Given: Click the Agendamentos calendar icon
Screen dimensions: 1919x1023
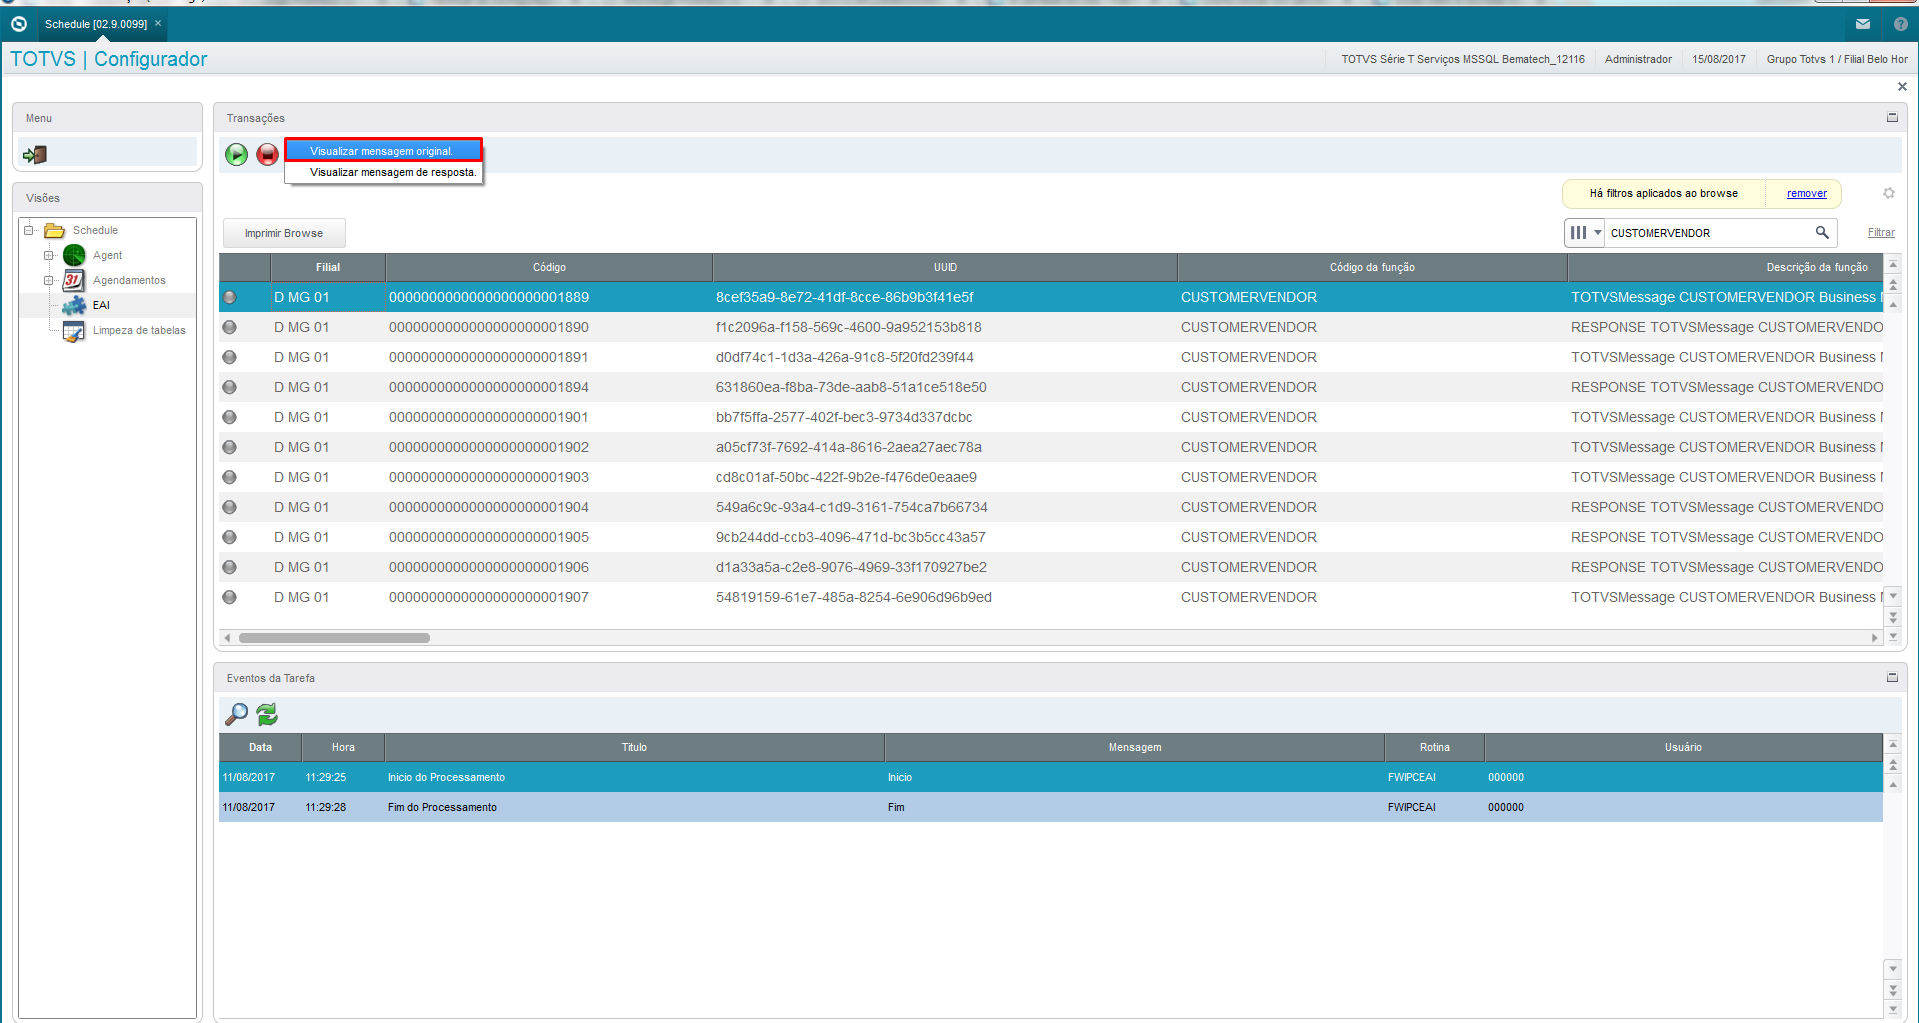Looking at the screenshot, I should click(74, 280).
